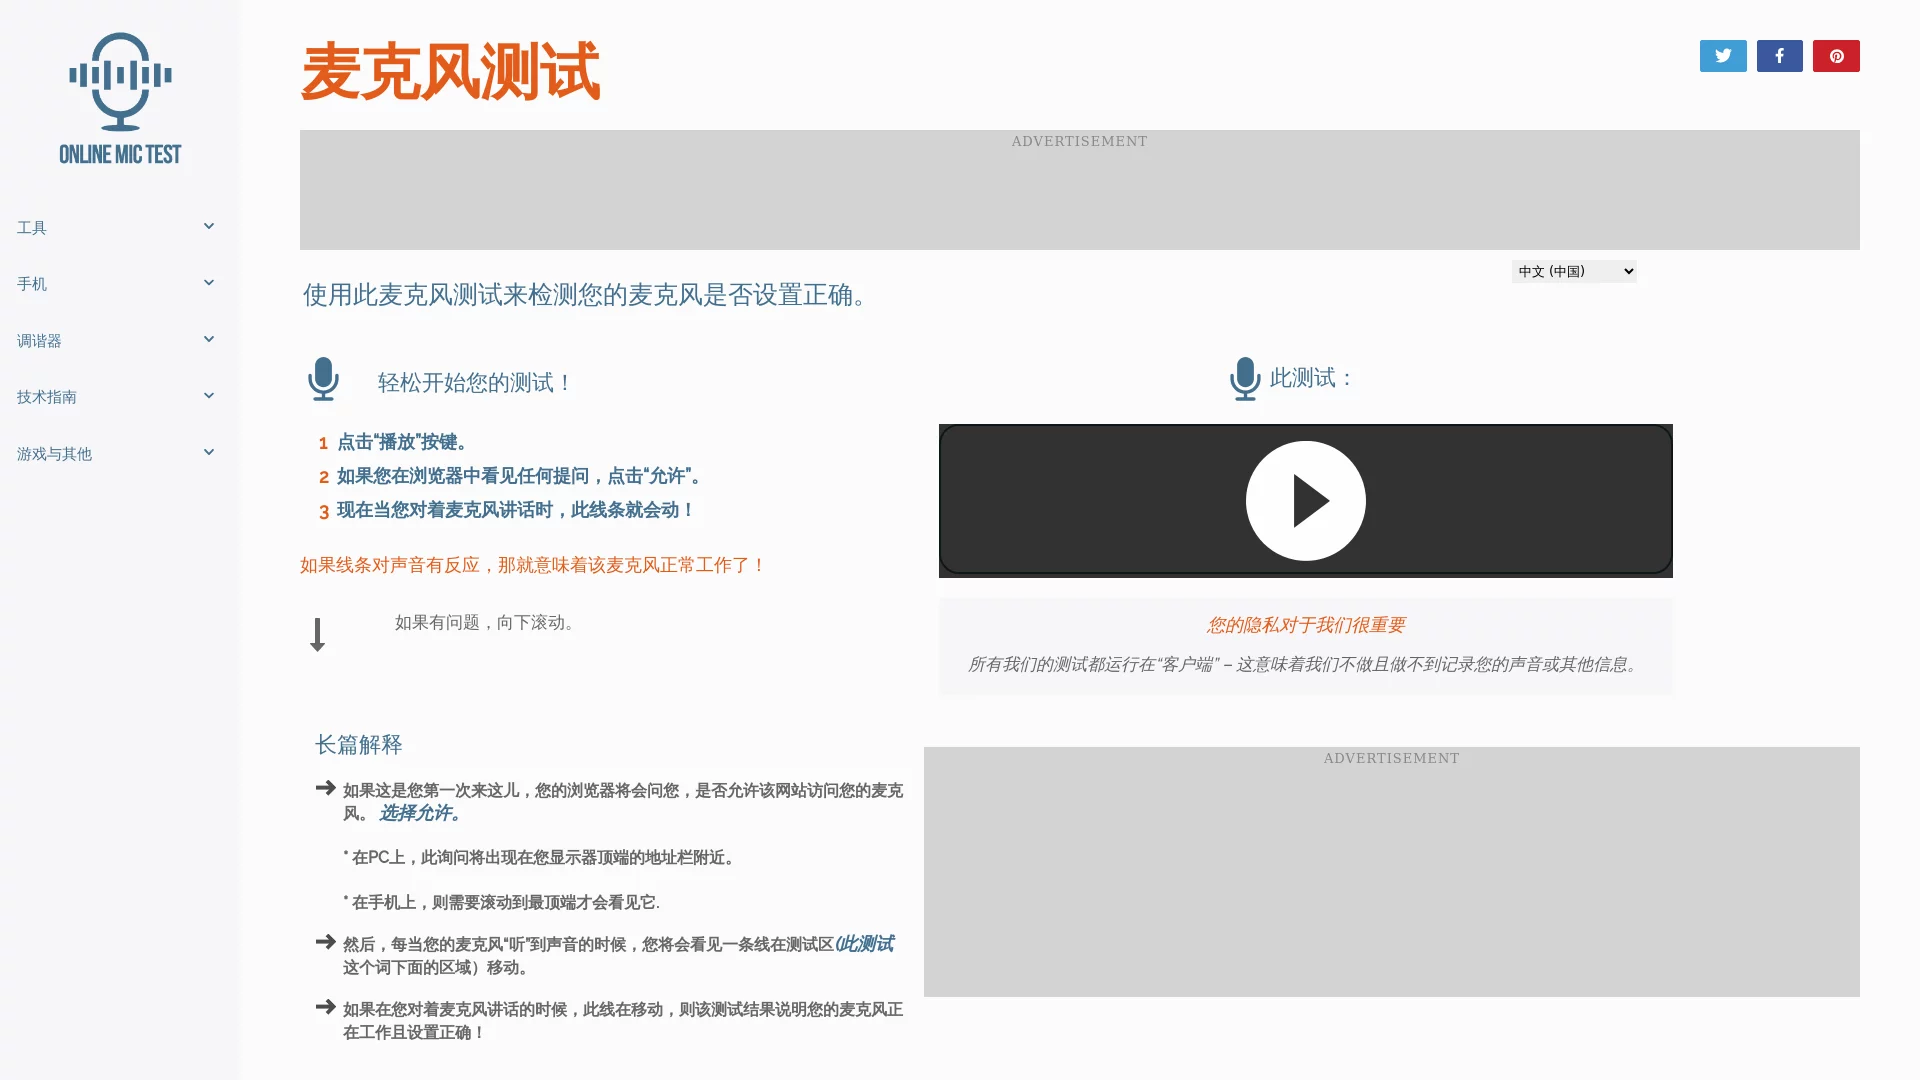Click the Twitter share icon
Screen dimensions: 1920x1080
coord(1722,55)
